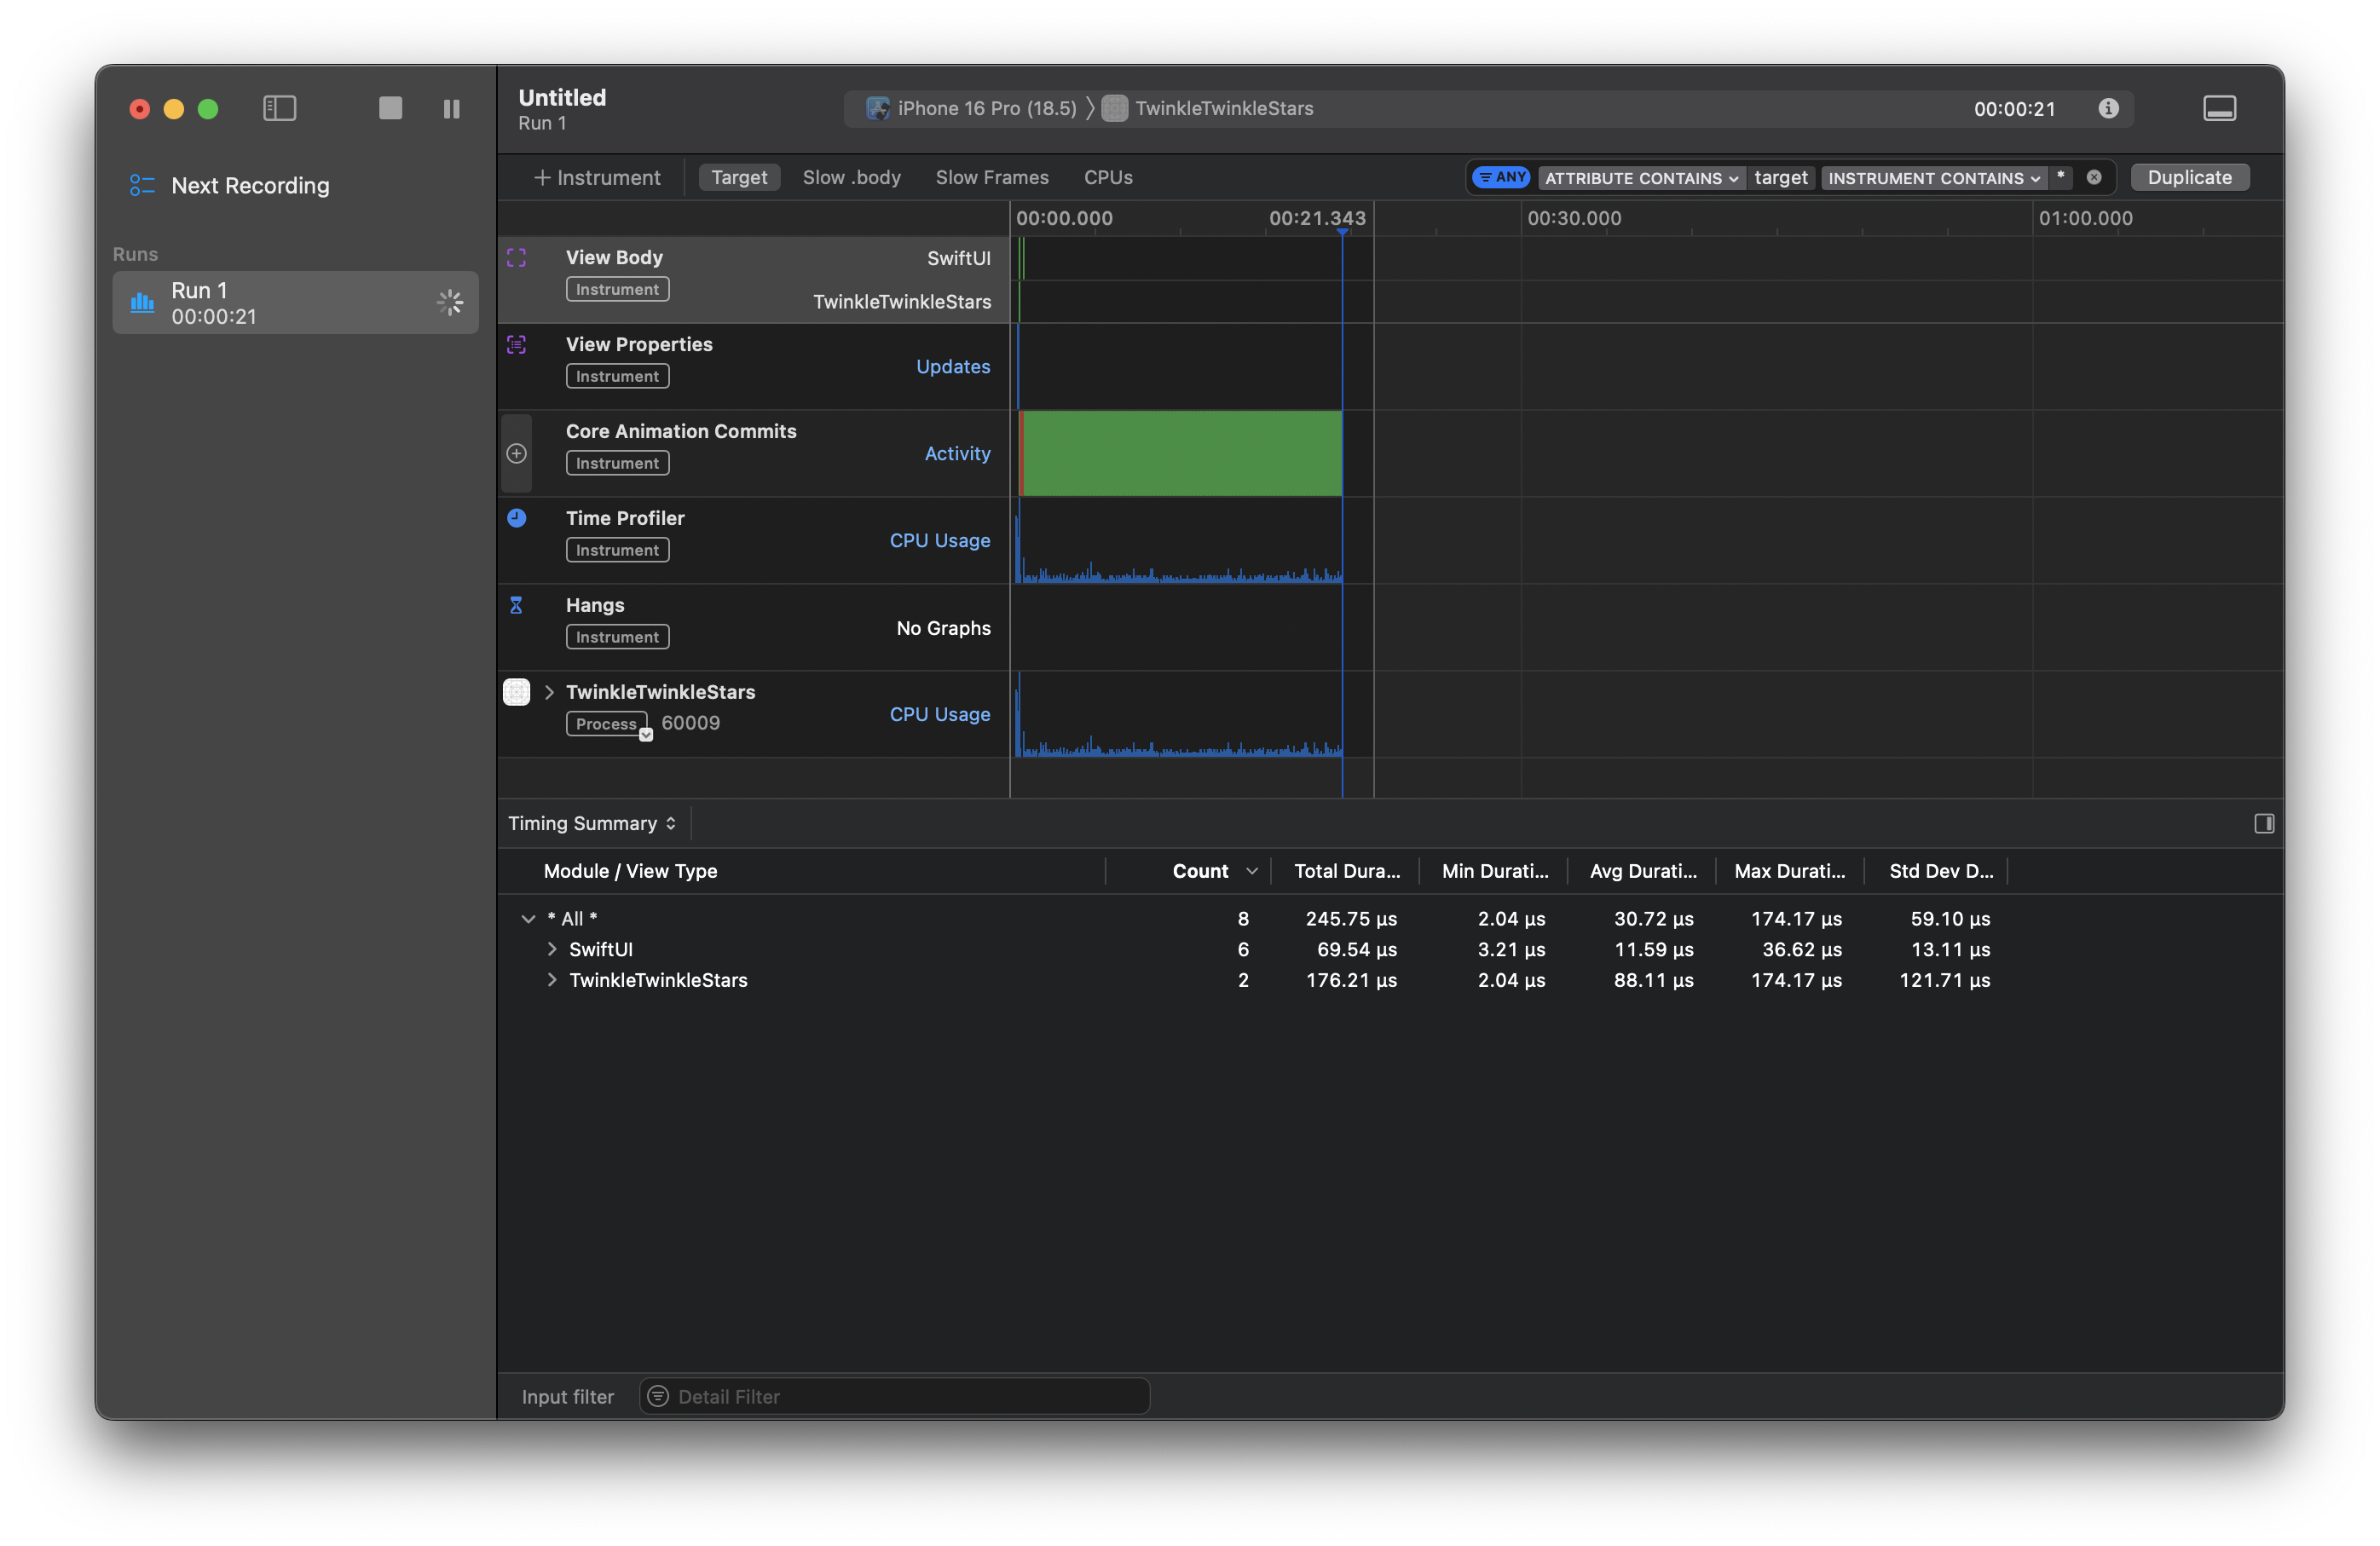
Task: Open the recording info popover
Action: point(2108,109)
